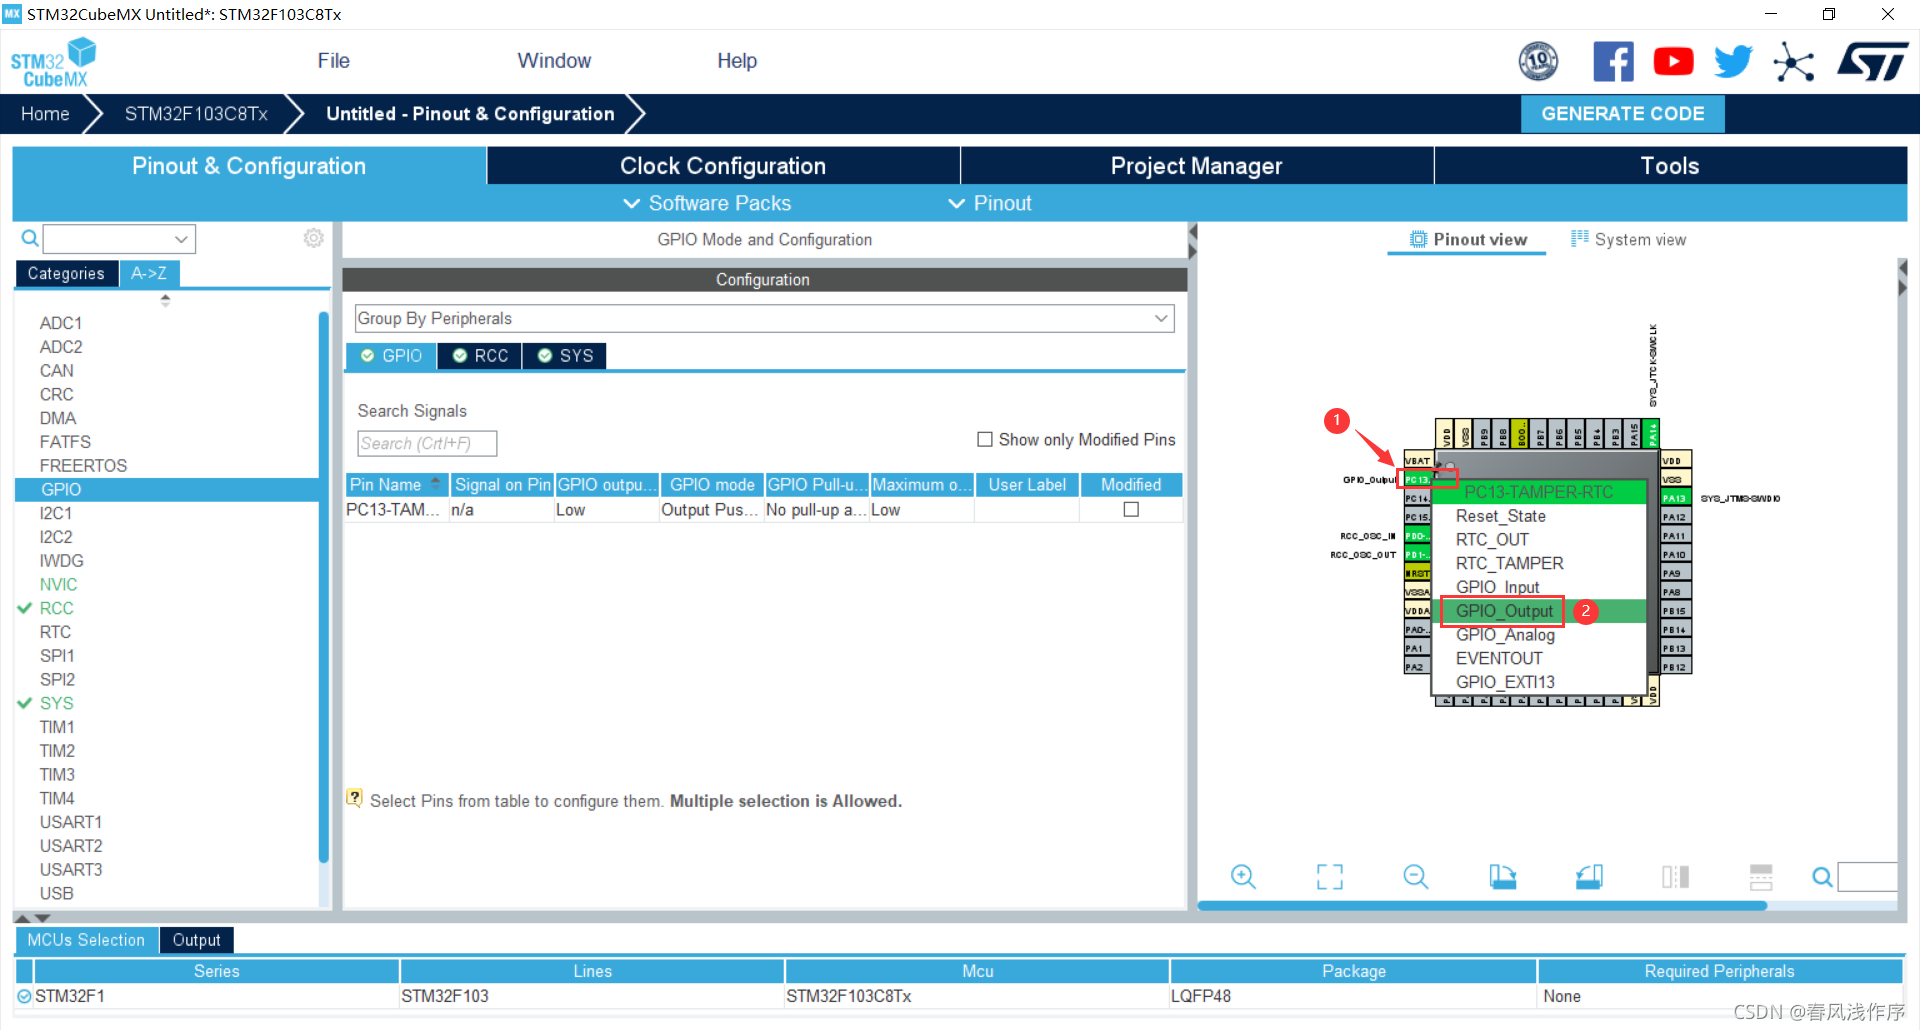Screen dimensions: 1920x1030
Task: Click the PA15 pin on the chip
Action: coord(1634,433)
